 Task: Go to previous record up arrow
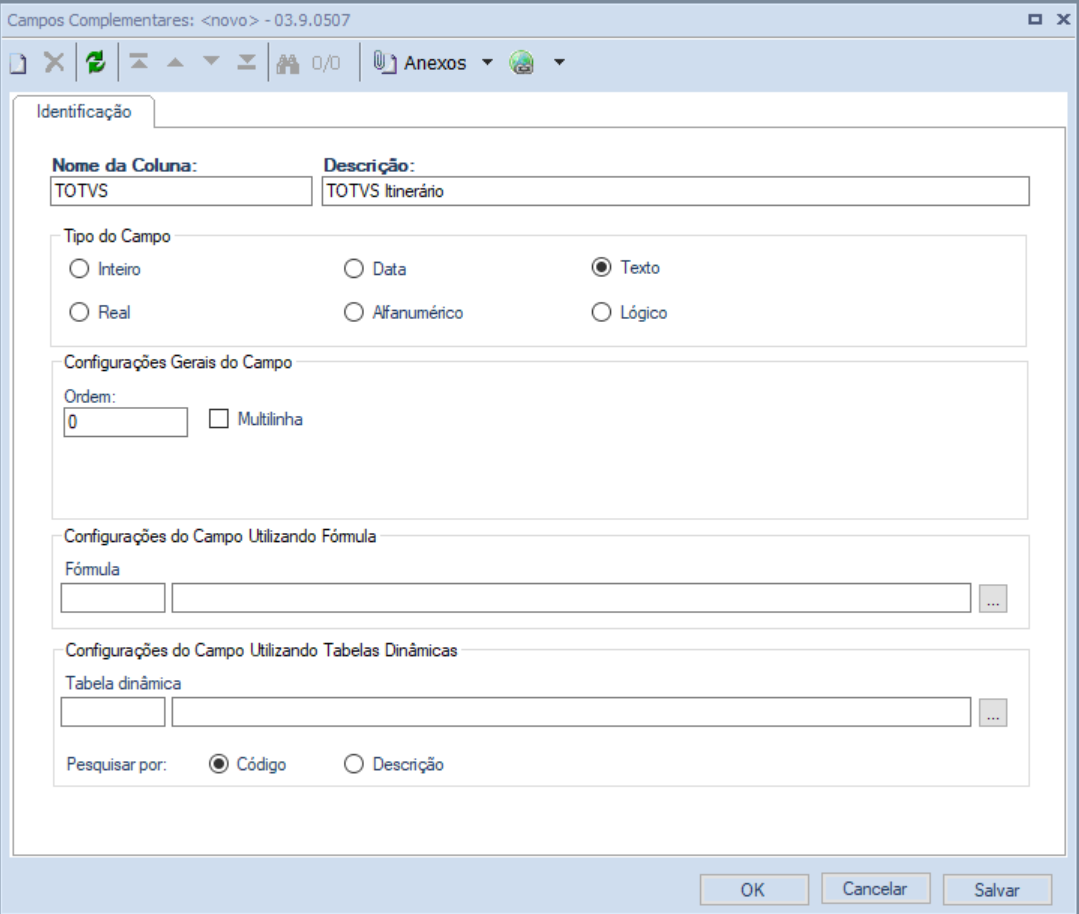coord(175,63)
